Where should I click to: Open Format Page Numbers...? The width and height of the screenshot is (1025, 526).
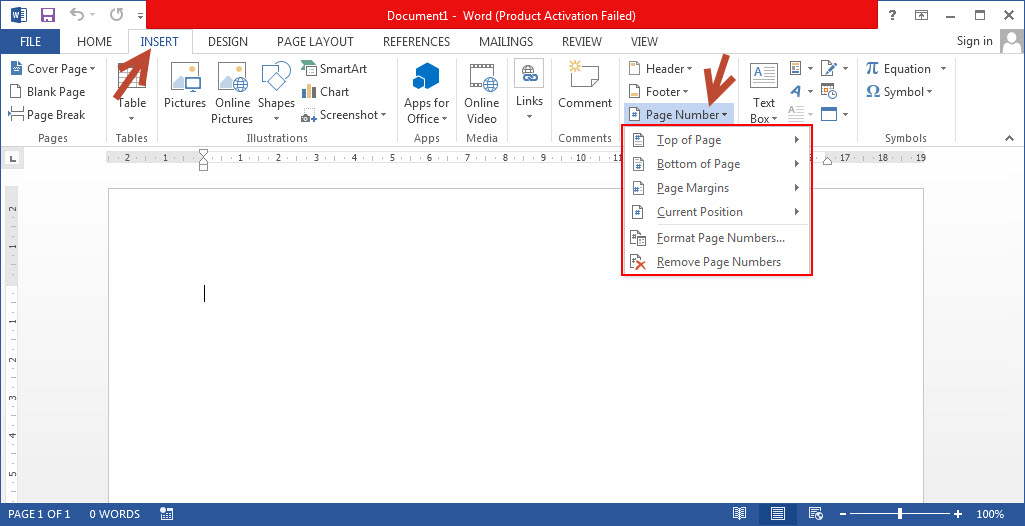coord(716,238)
